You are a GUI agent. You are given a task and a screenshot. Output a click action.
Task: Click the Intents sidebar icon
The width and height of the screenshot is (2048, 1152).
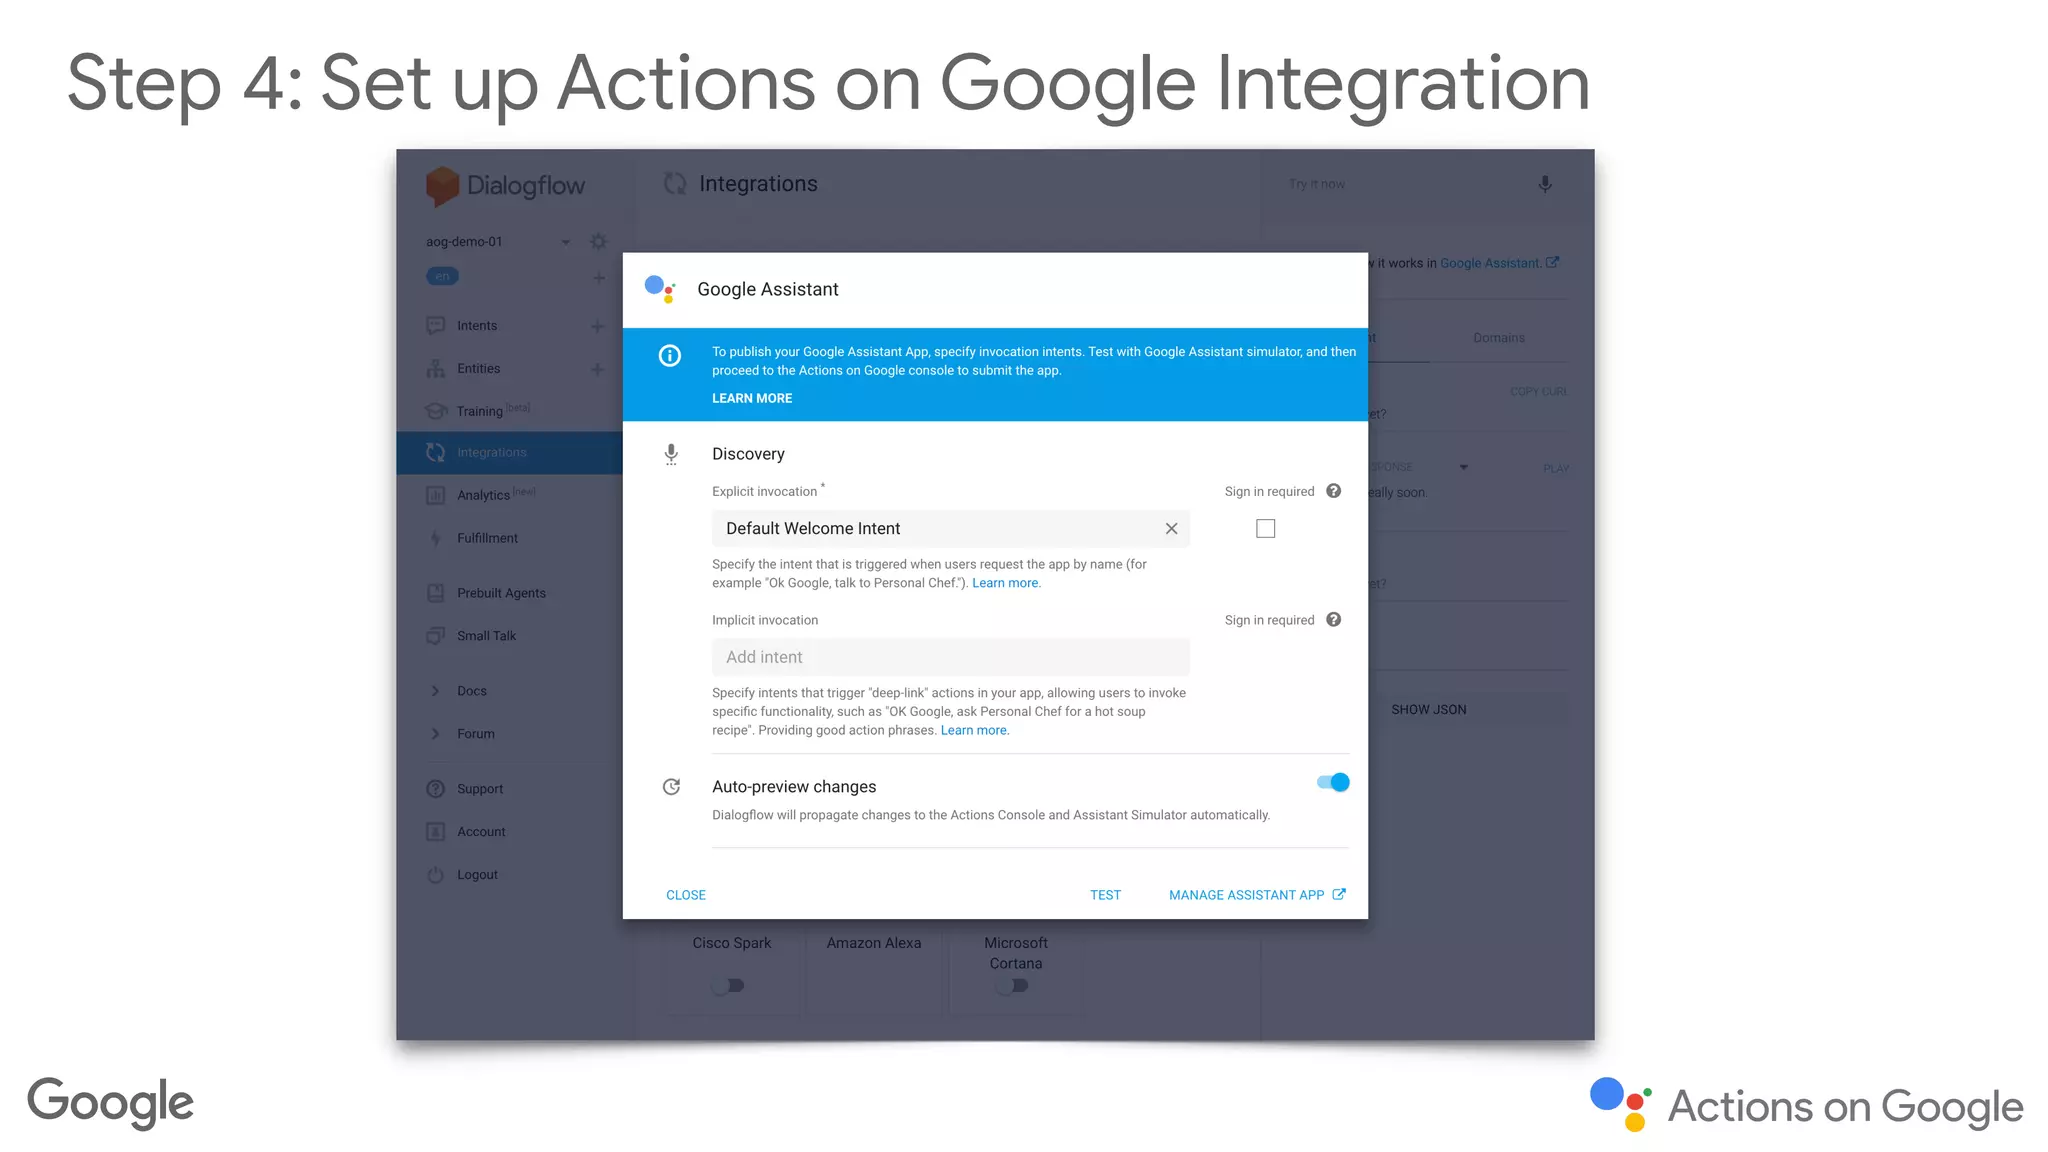[436, 325]
